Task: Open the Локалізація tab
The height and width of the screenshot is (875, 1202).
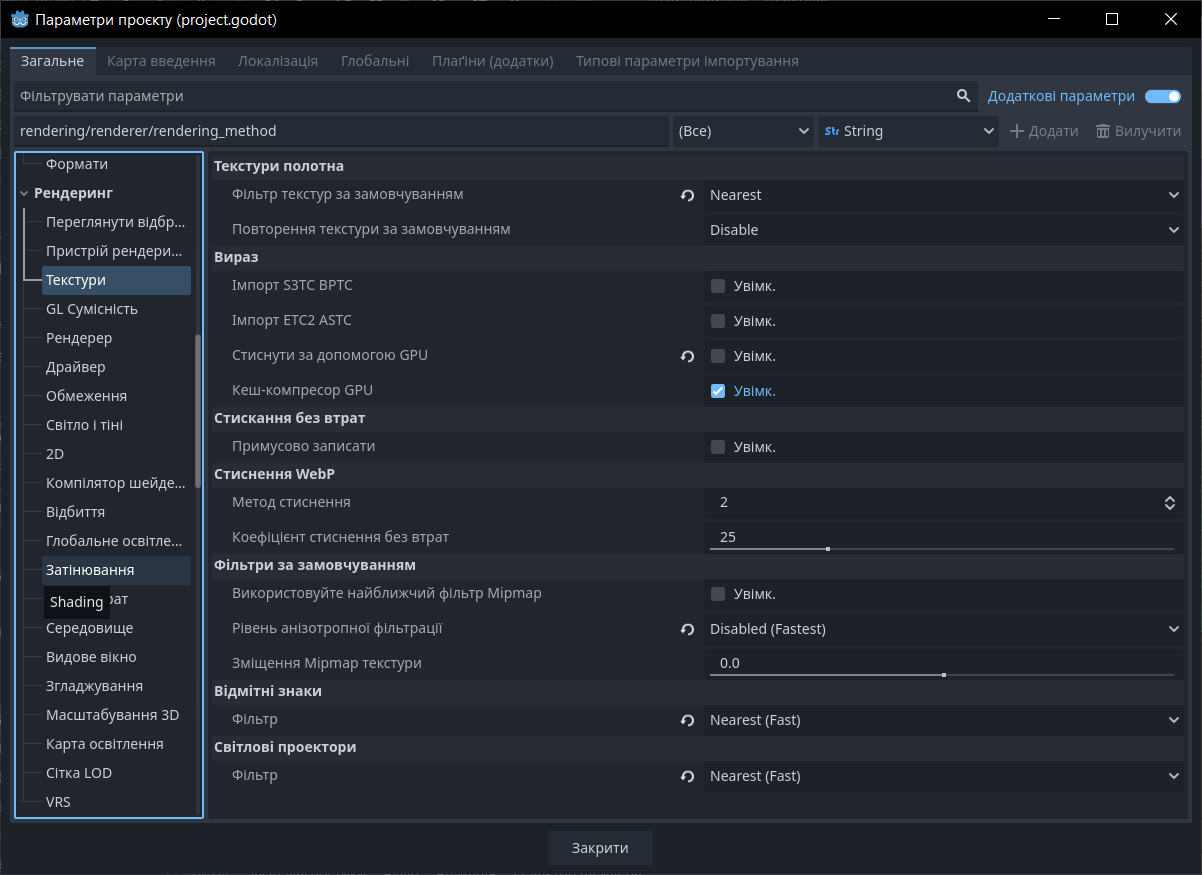Action: pyautogui.click(x=278, y=61)
